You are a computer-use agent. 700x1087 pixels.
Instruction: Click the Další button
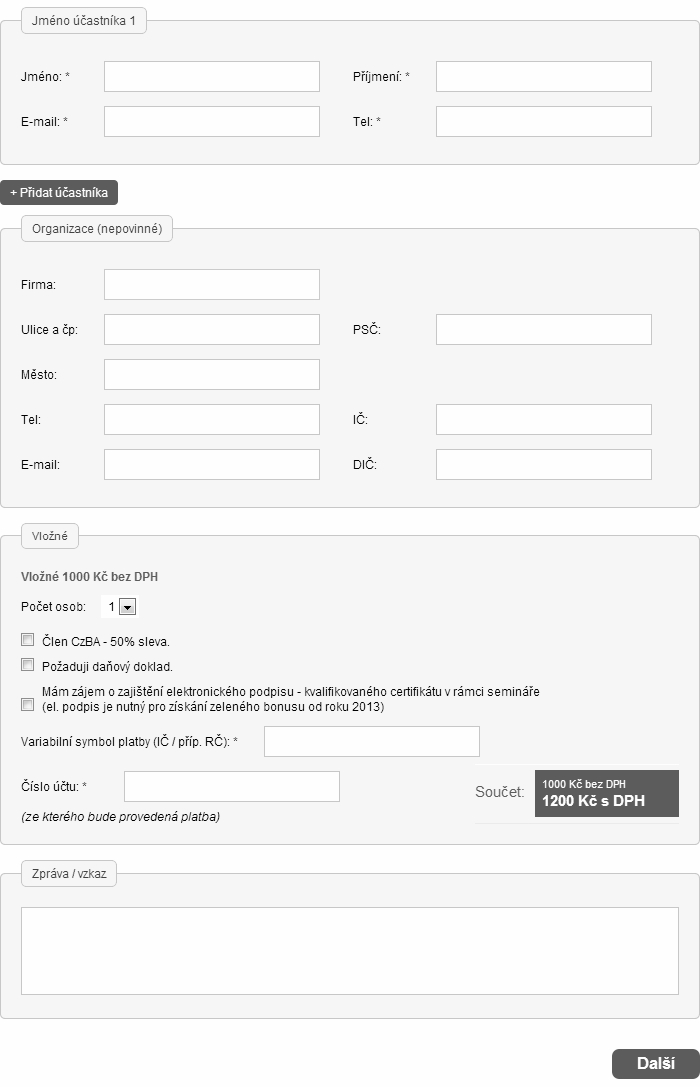pyautogui.click(x=656, y=1063)
